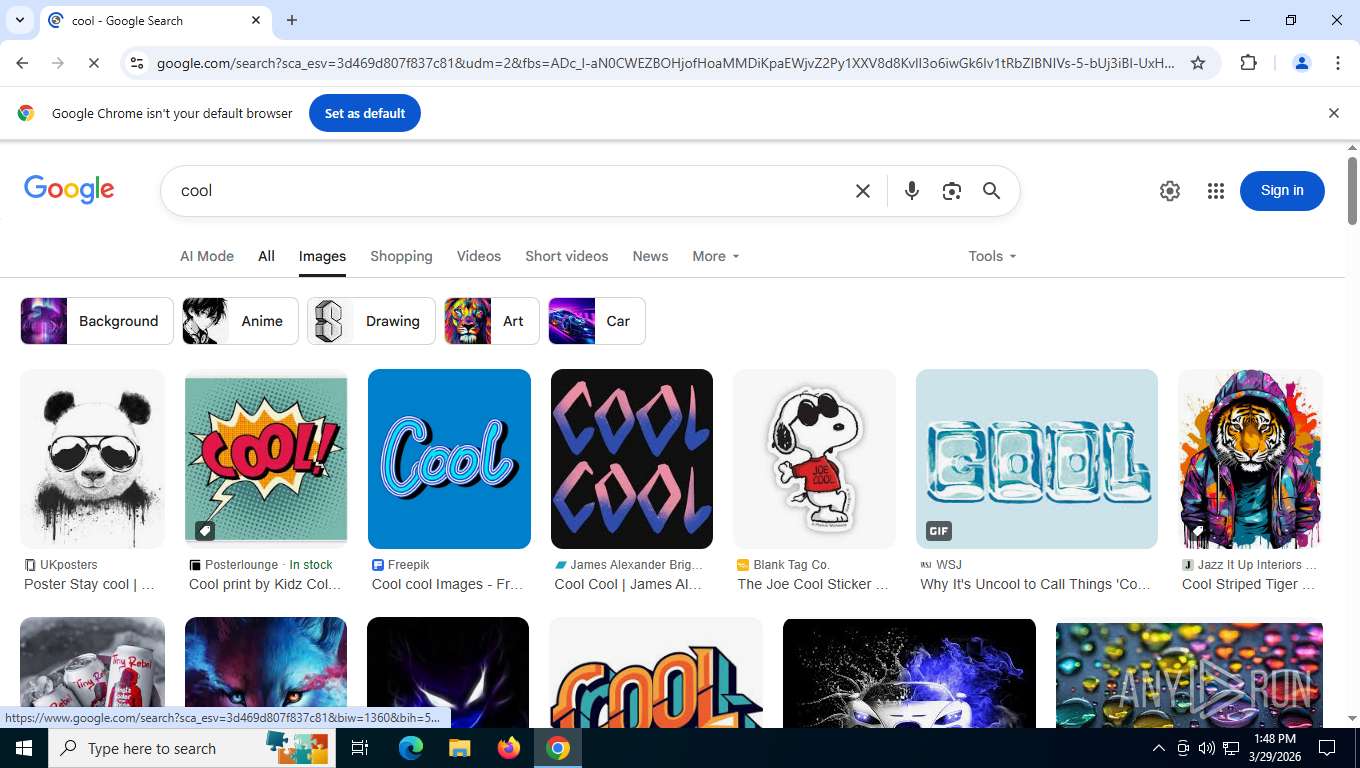Screen dimensions: 1360x768
Task: Open the Snoopy Joe Cool sticker image
Action: (x=815, y=459)
